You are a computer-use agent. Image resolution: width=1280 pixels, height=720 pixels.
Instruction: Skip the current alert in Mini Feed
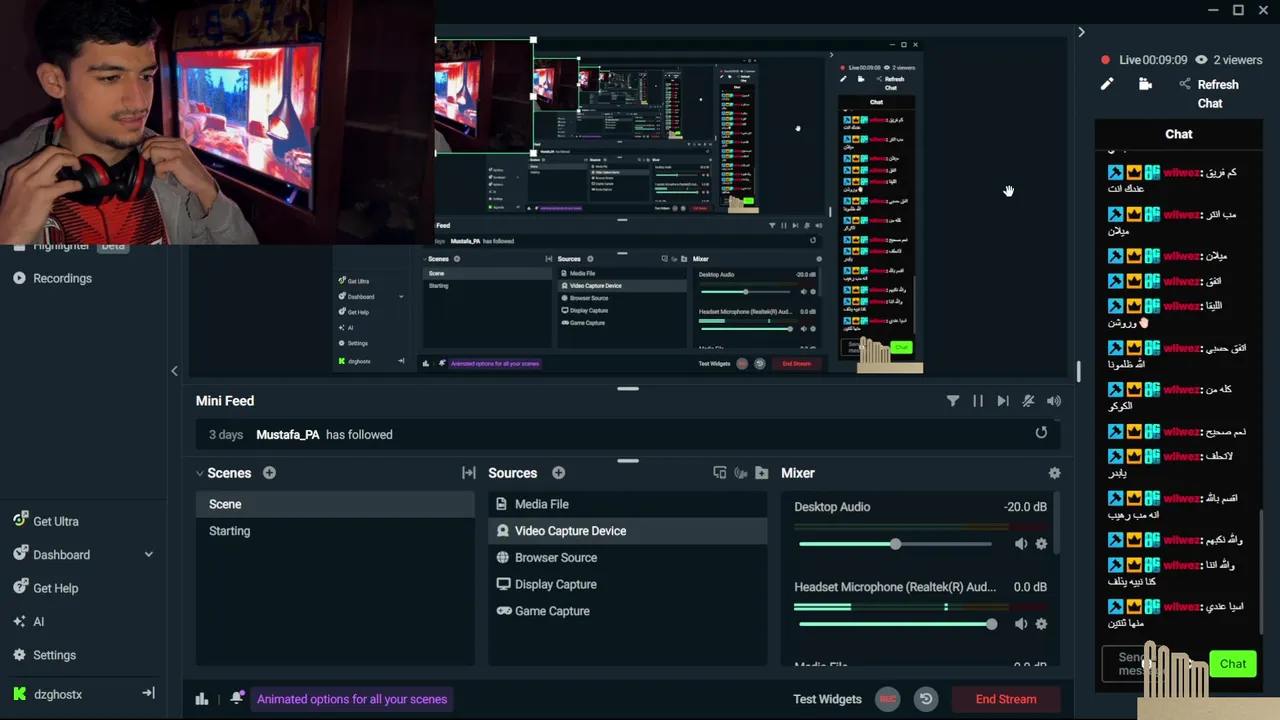(1003, 401)
